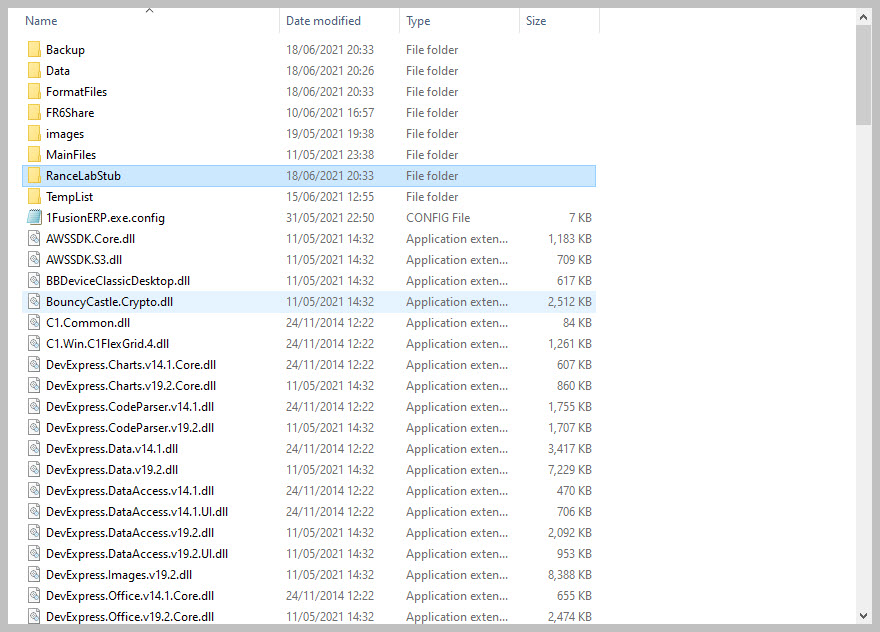Click the 1FusionERP.exe.config file icon
880x632 pixels.
point(34,217)
